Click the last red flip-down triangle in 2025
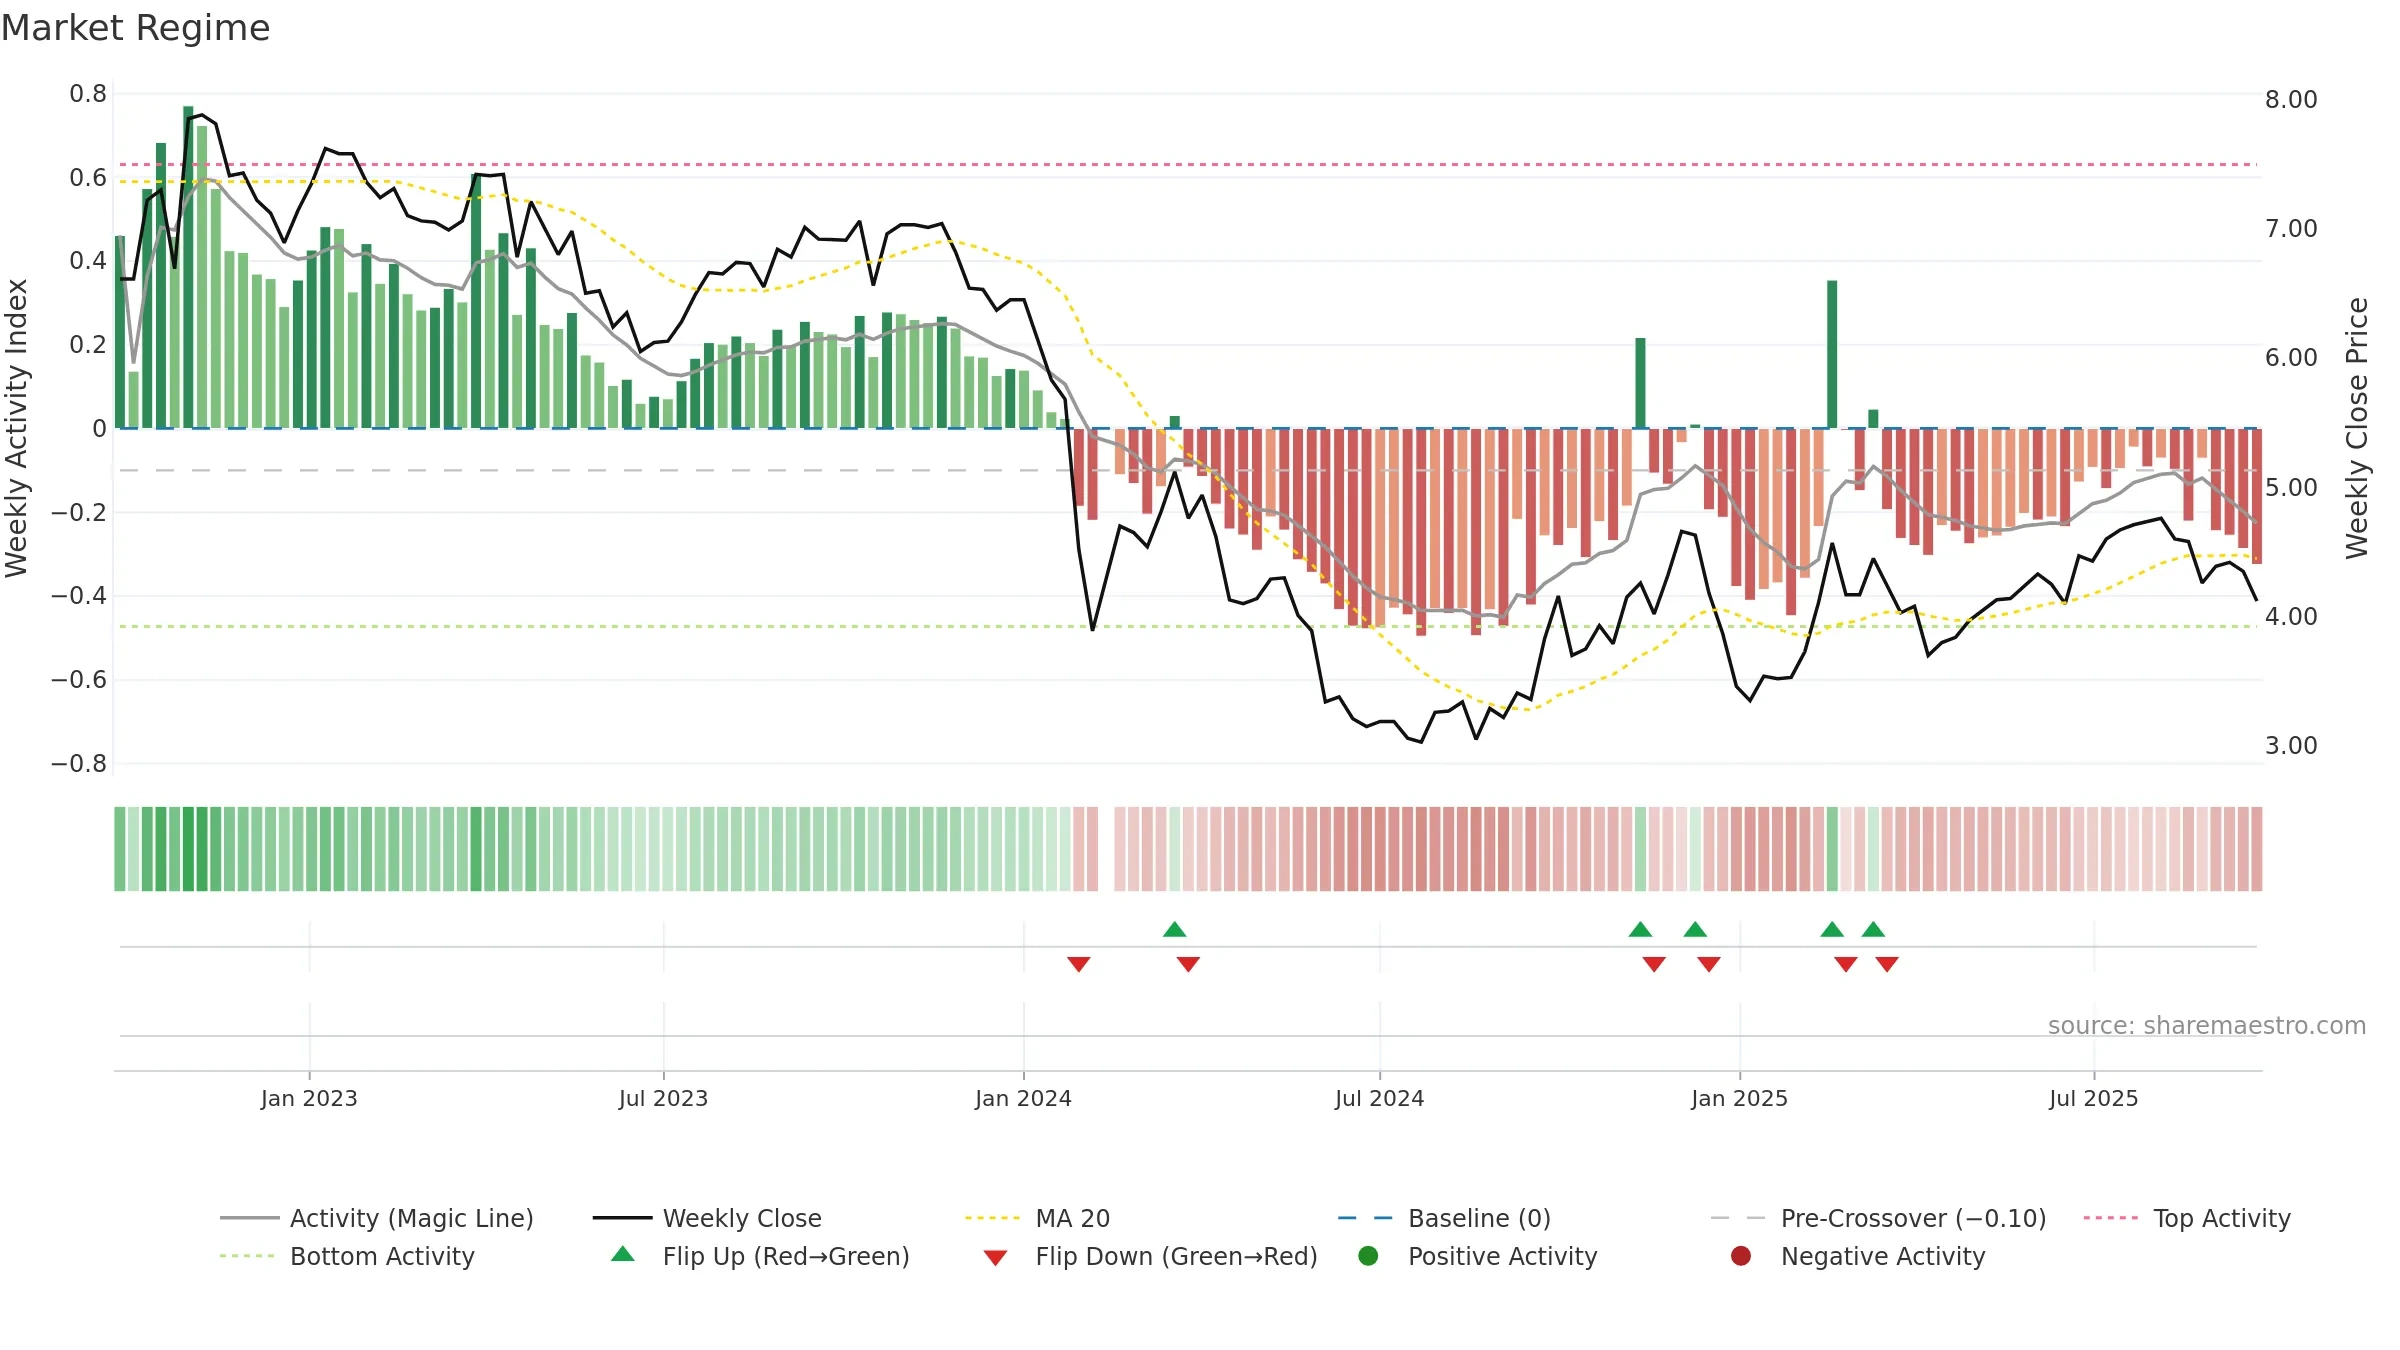 tap(1887, 964)
